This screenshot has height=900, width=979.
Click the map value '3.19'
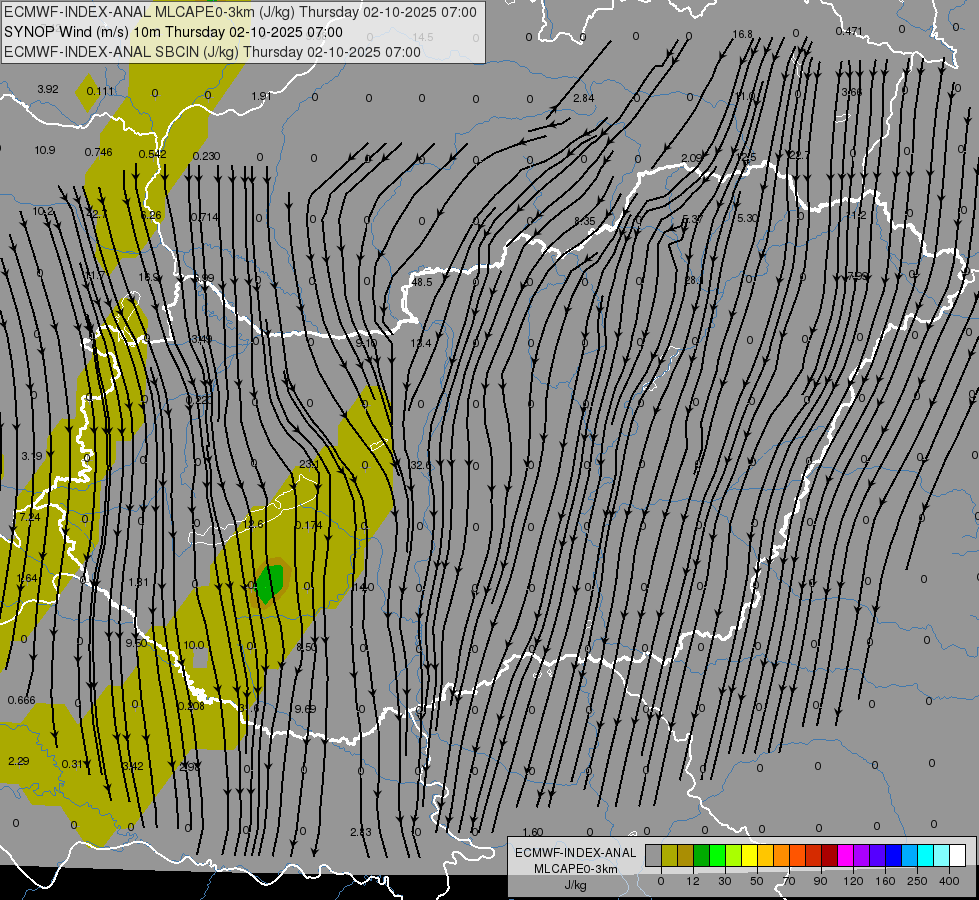[32, 456]
